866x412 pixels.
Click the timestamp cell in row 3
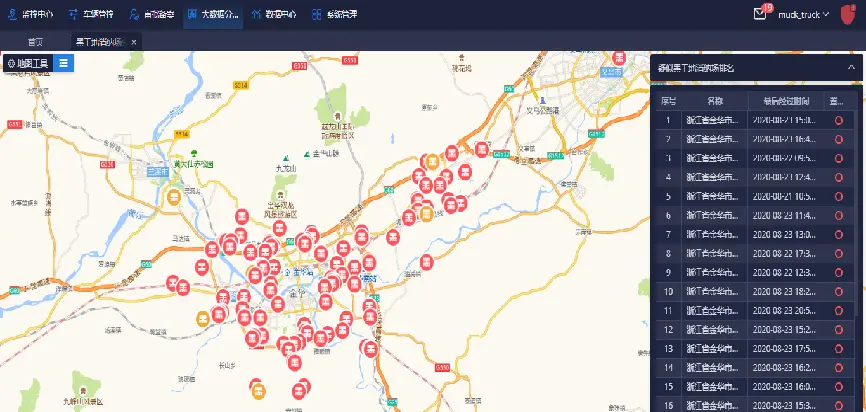(x=786, y=159)
